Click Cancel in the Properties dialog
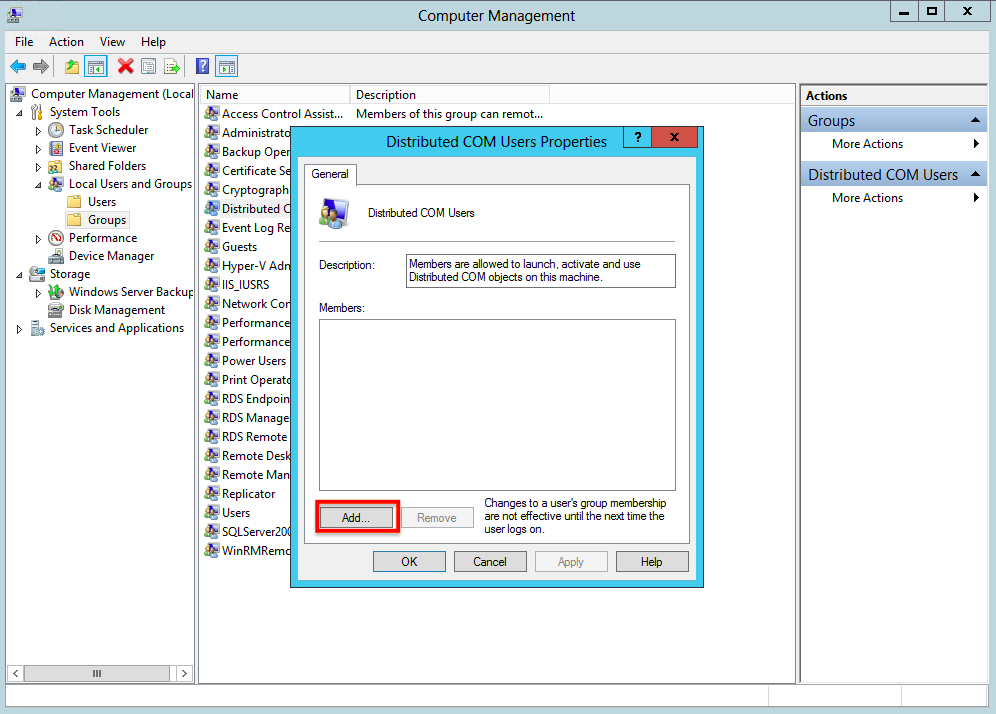 click(x=490, y=562)
